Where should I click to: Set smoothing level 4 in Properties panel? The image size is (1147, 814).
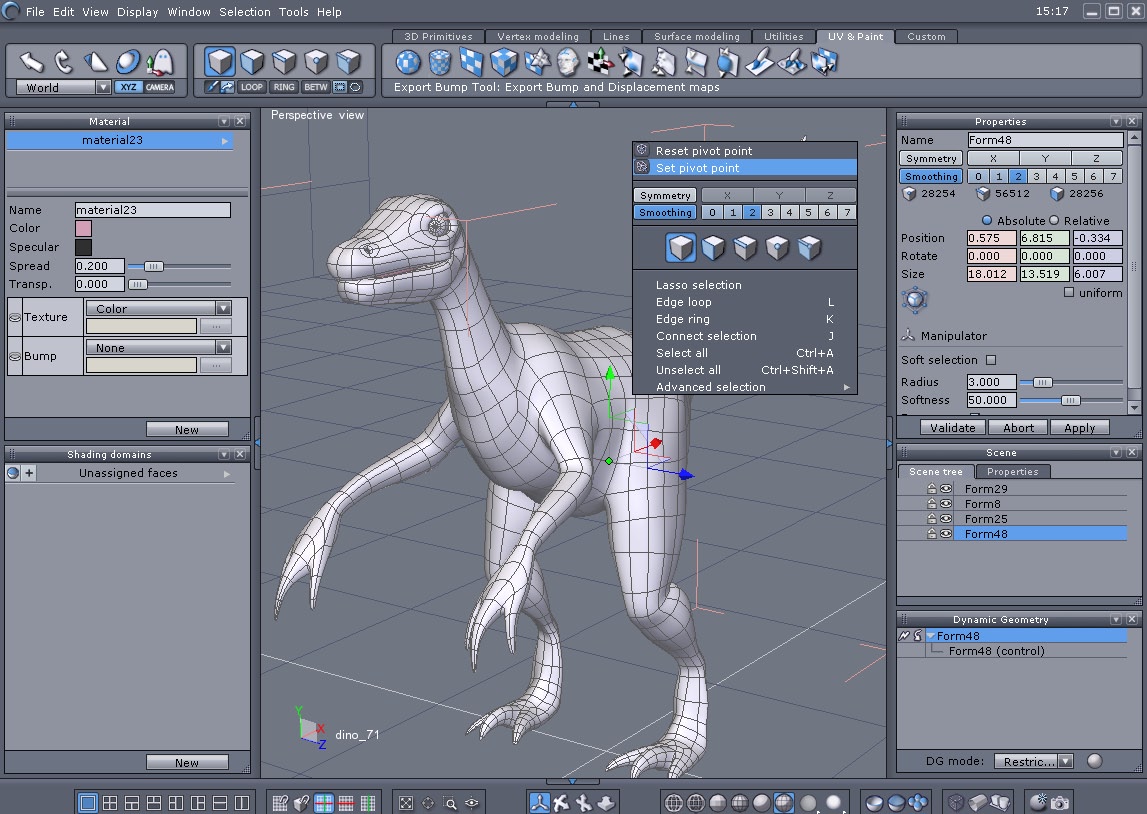pyautogui.click(x=1056, y=176)
